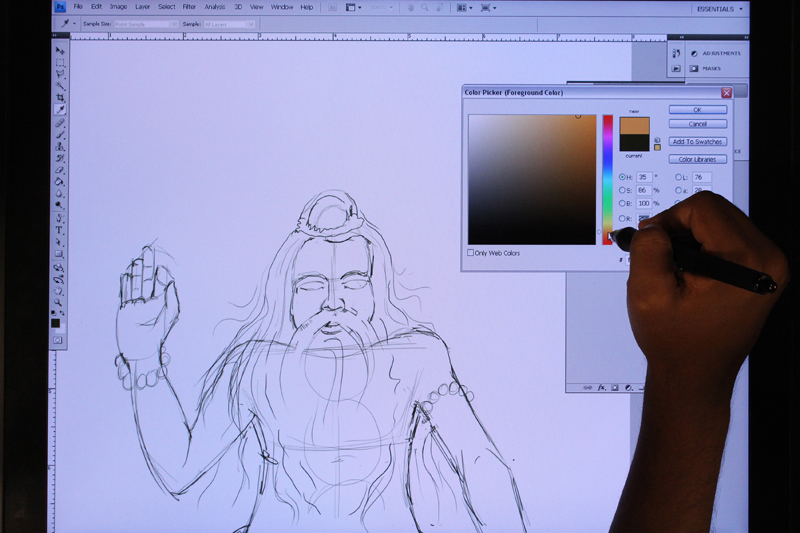Image resolution: width=800 pixels, height=533 pixels.
Task: Open the Sample Size dropdown
Action: click(145, 23)
